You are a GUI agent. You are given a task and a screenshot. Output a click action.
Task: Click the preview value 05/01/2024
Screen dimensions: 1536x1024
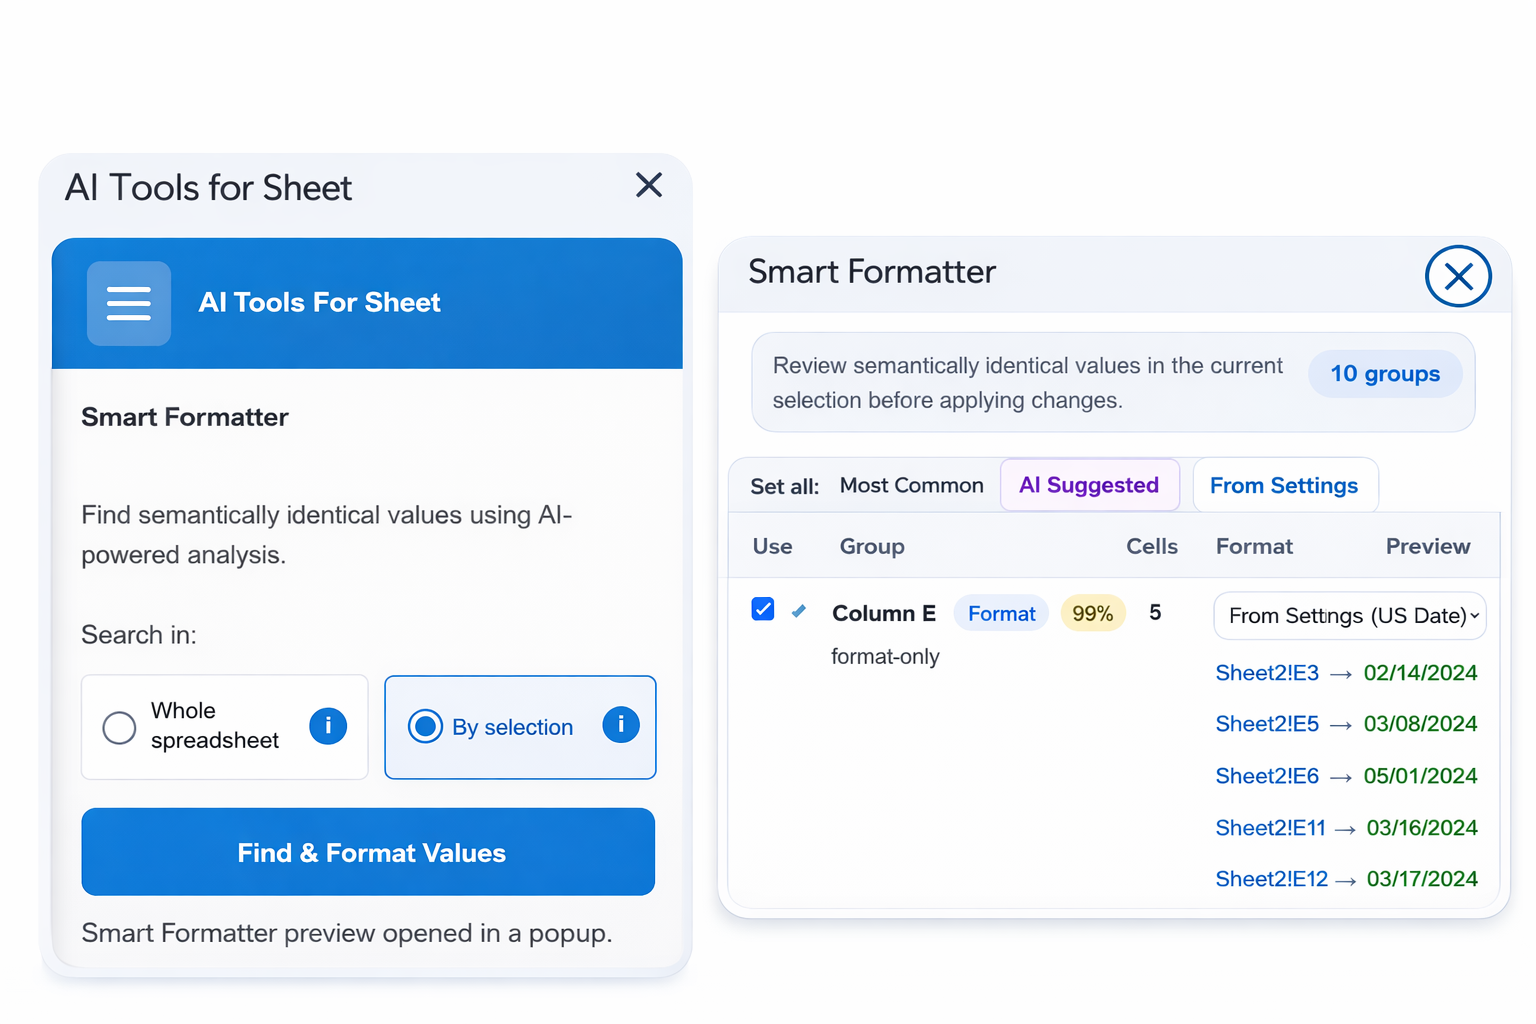point(1420,776)
